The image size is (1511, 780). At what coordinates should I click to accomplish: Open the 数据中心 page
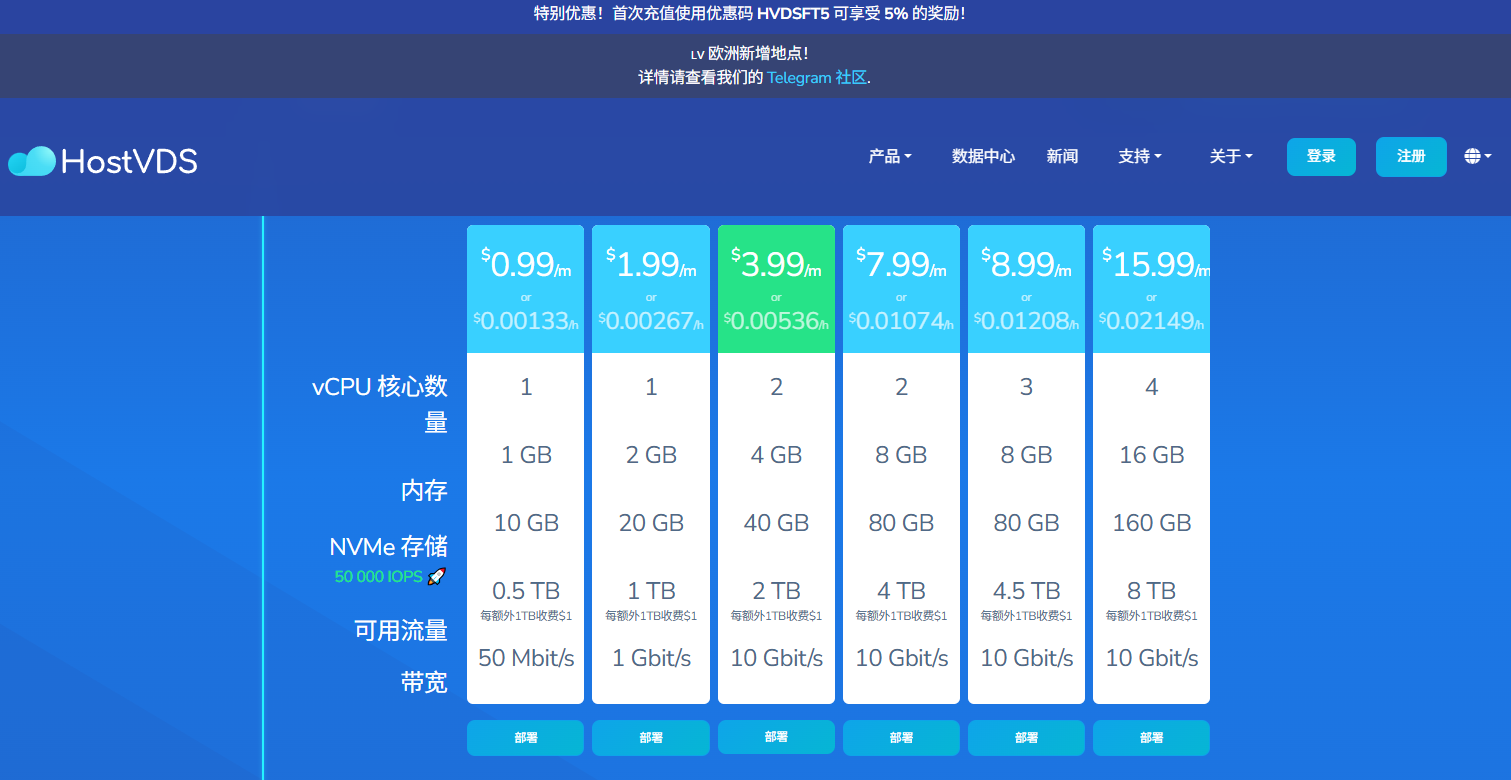pos(982,156)
